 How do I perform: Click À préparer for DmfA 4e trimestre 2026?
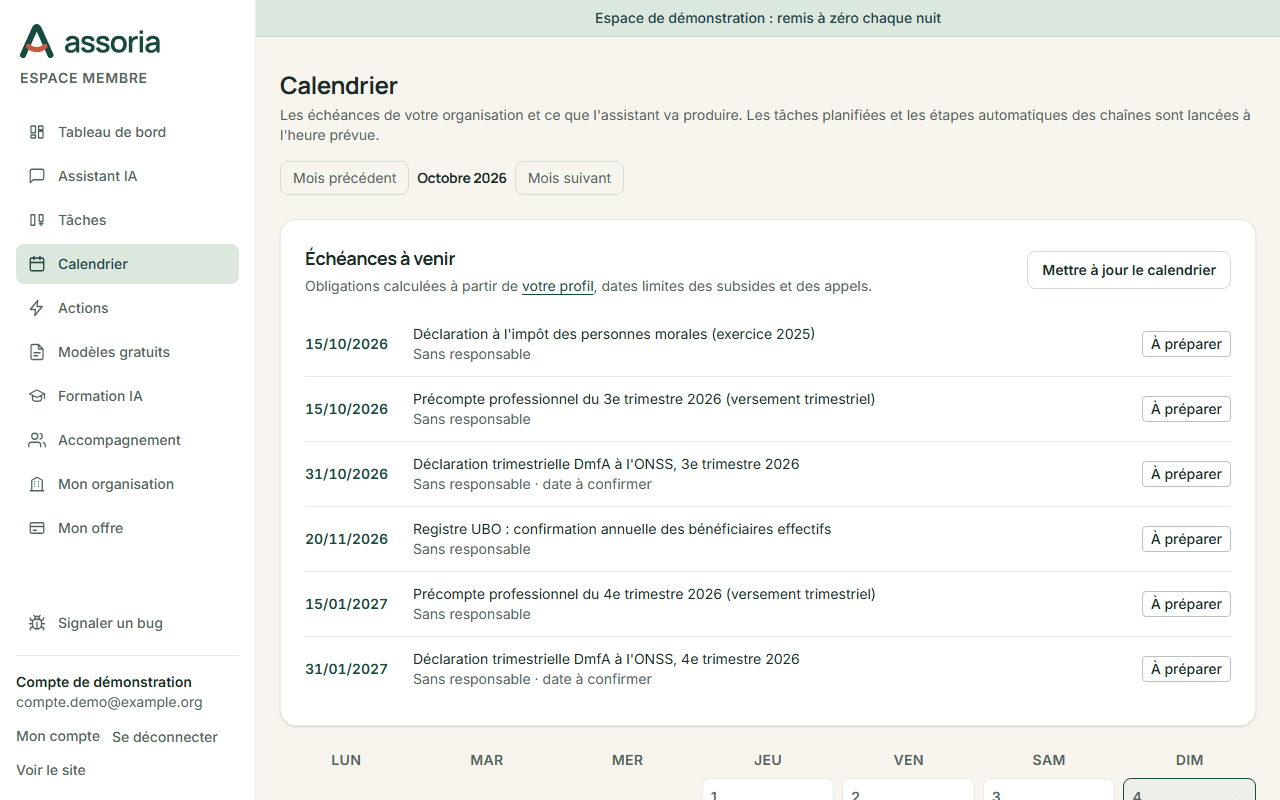[1186, 669]
